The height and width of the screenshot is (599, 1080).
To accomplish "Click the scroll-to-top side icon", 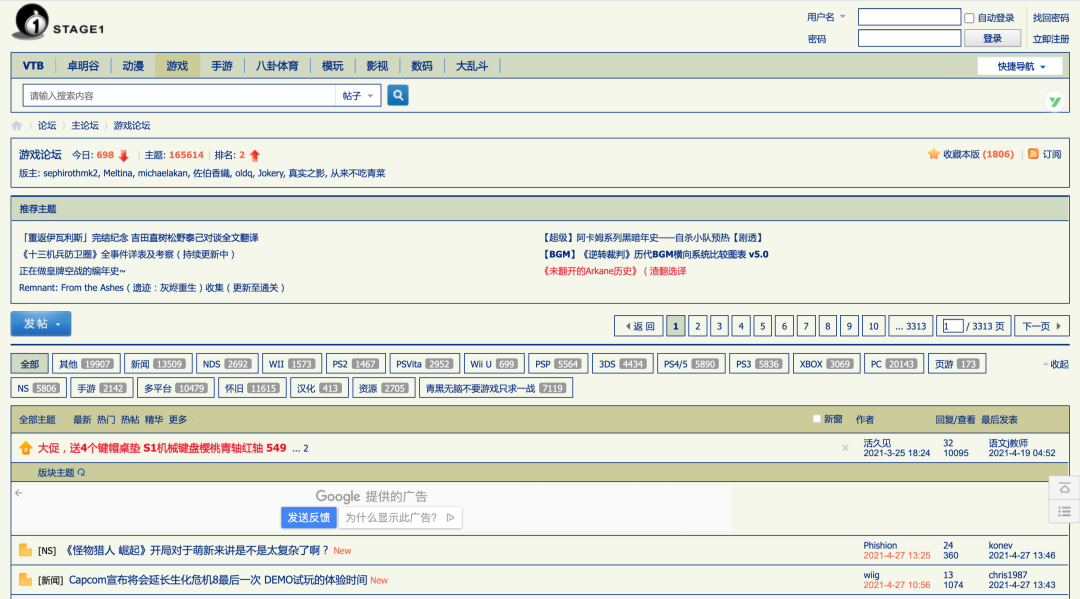I will (x=1064, y=488).
